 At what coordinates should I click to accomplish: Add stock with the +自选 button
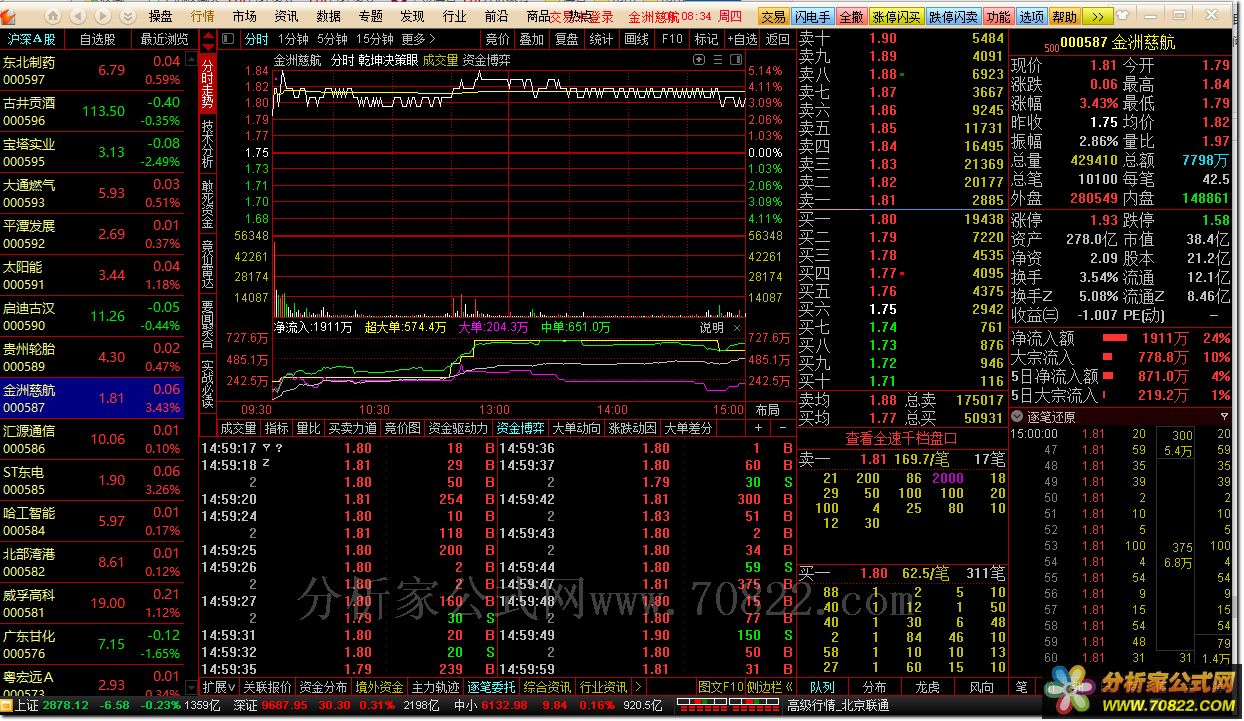741,39
